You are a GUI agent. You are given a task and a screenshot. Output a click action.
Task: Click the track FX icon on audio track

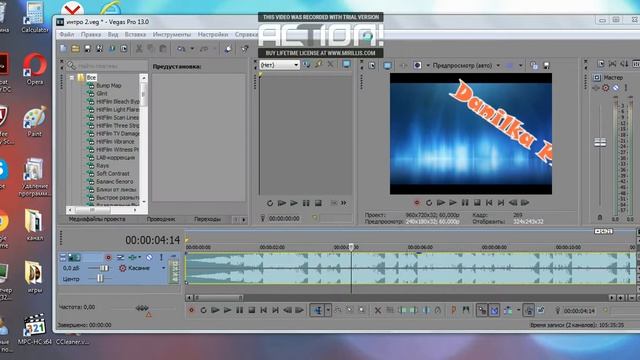click(133, 257)
